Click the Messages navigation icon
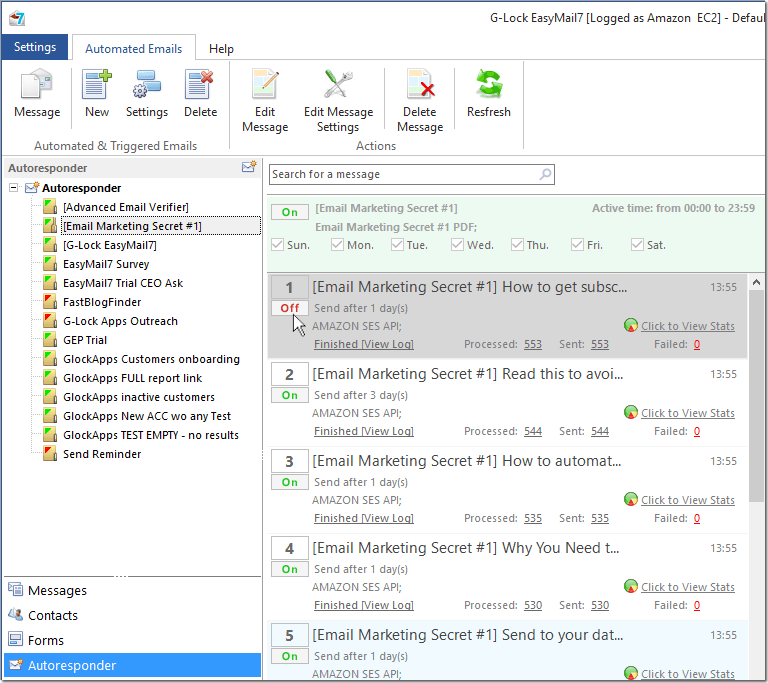This screenshot has height=683, width=768. click(x=16, y=589)
